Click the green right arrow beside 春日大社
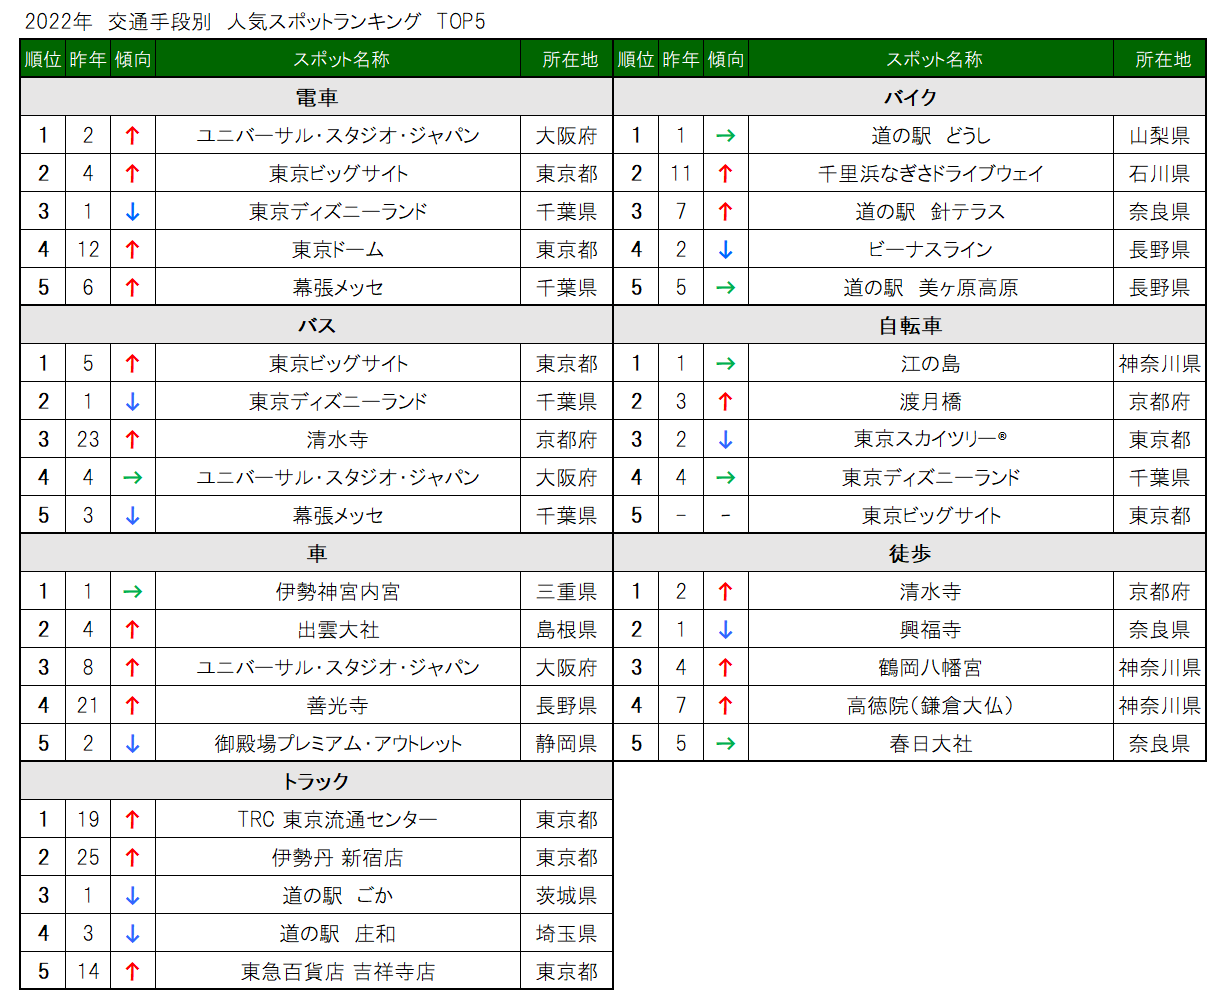 [x=726, y=744]
